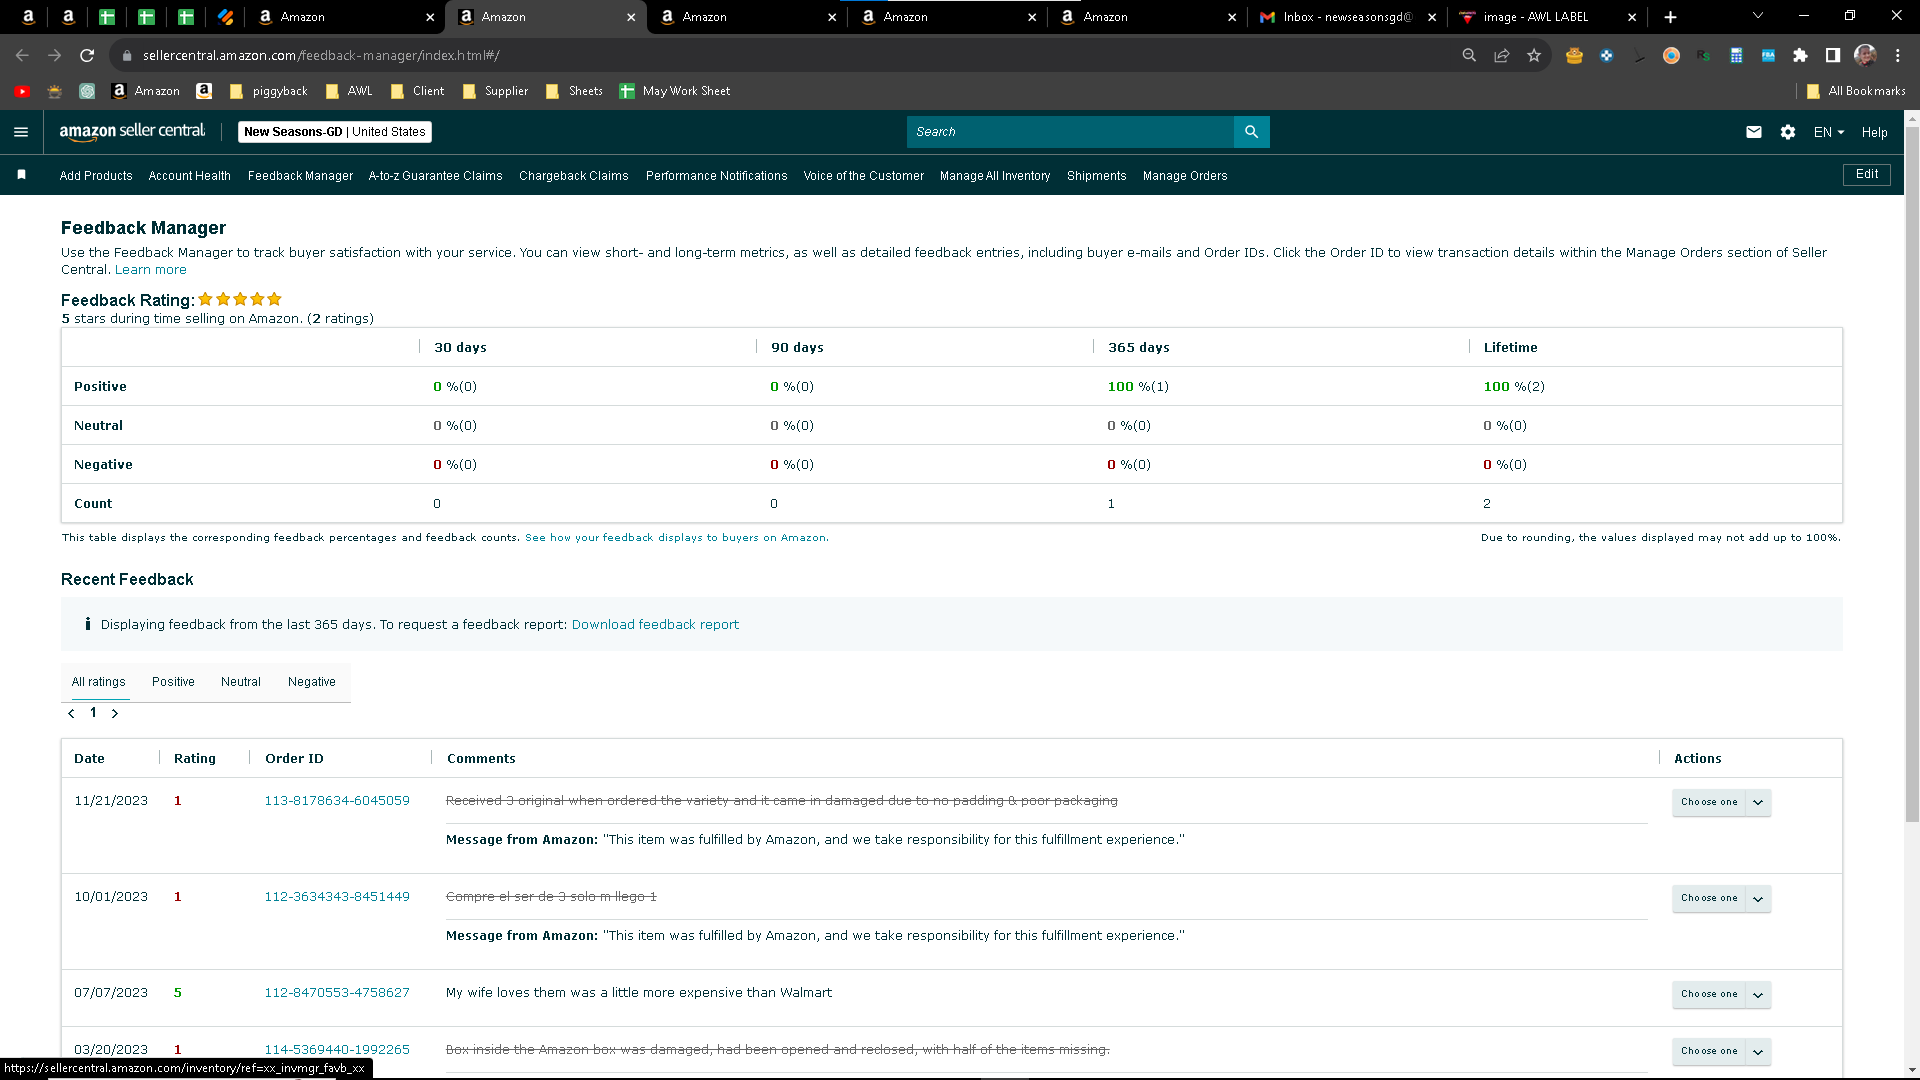
Task: Go to Performance Notifications
Action: point(717,176)
